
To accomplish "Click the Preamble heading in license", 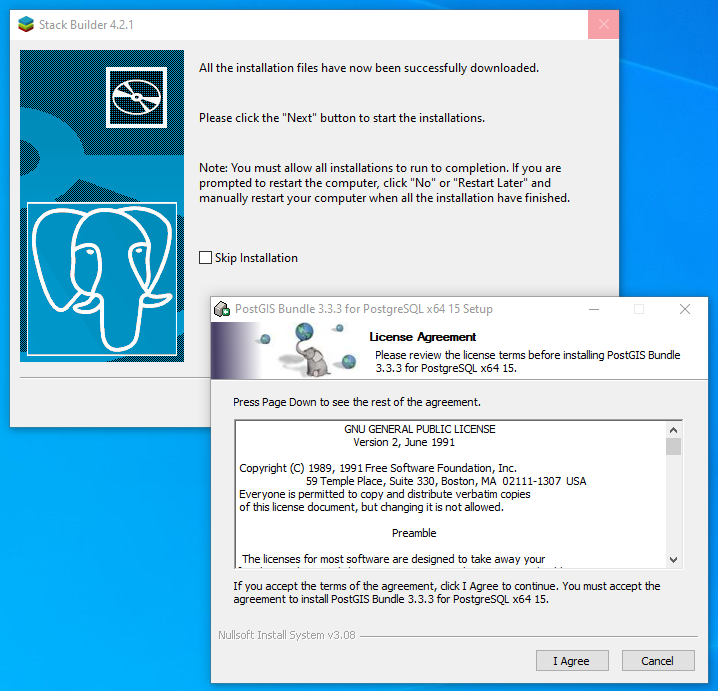I will click(414, 533).
